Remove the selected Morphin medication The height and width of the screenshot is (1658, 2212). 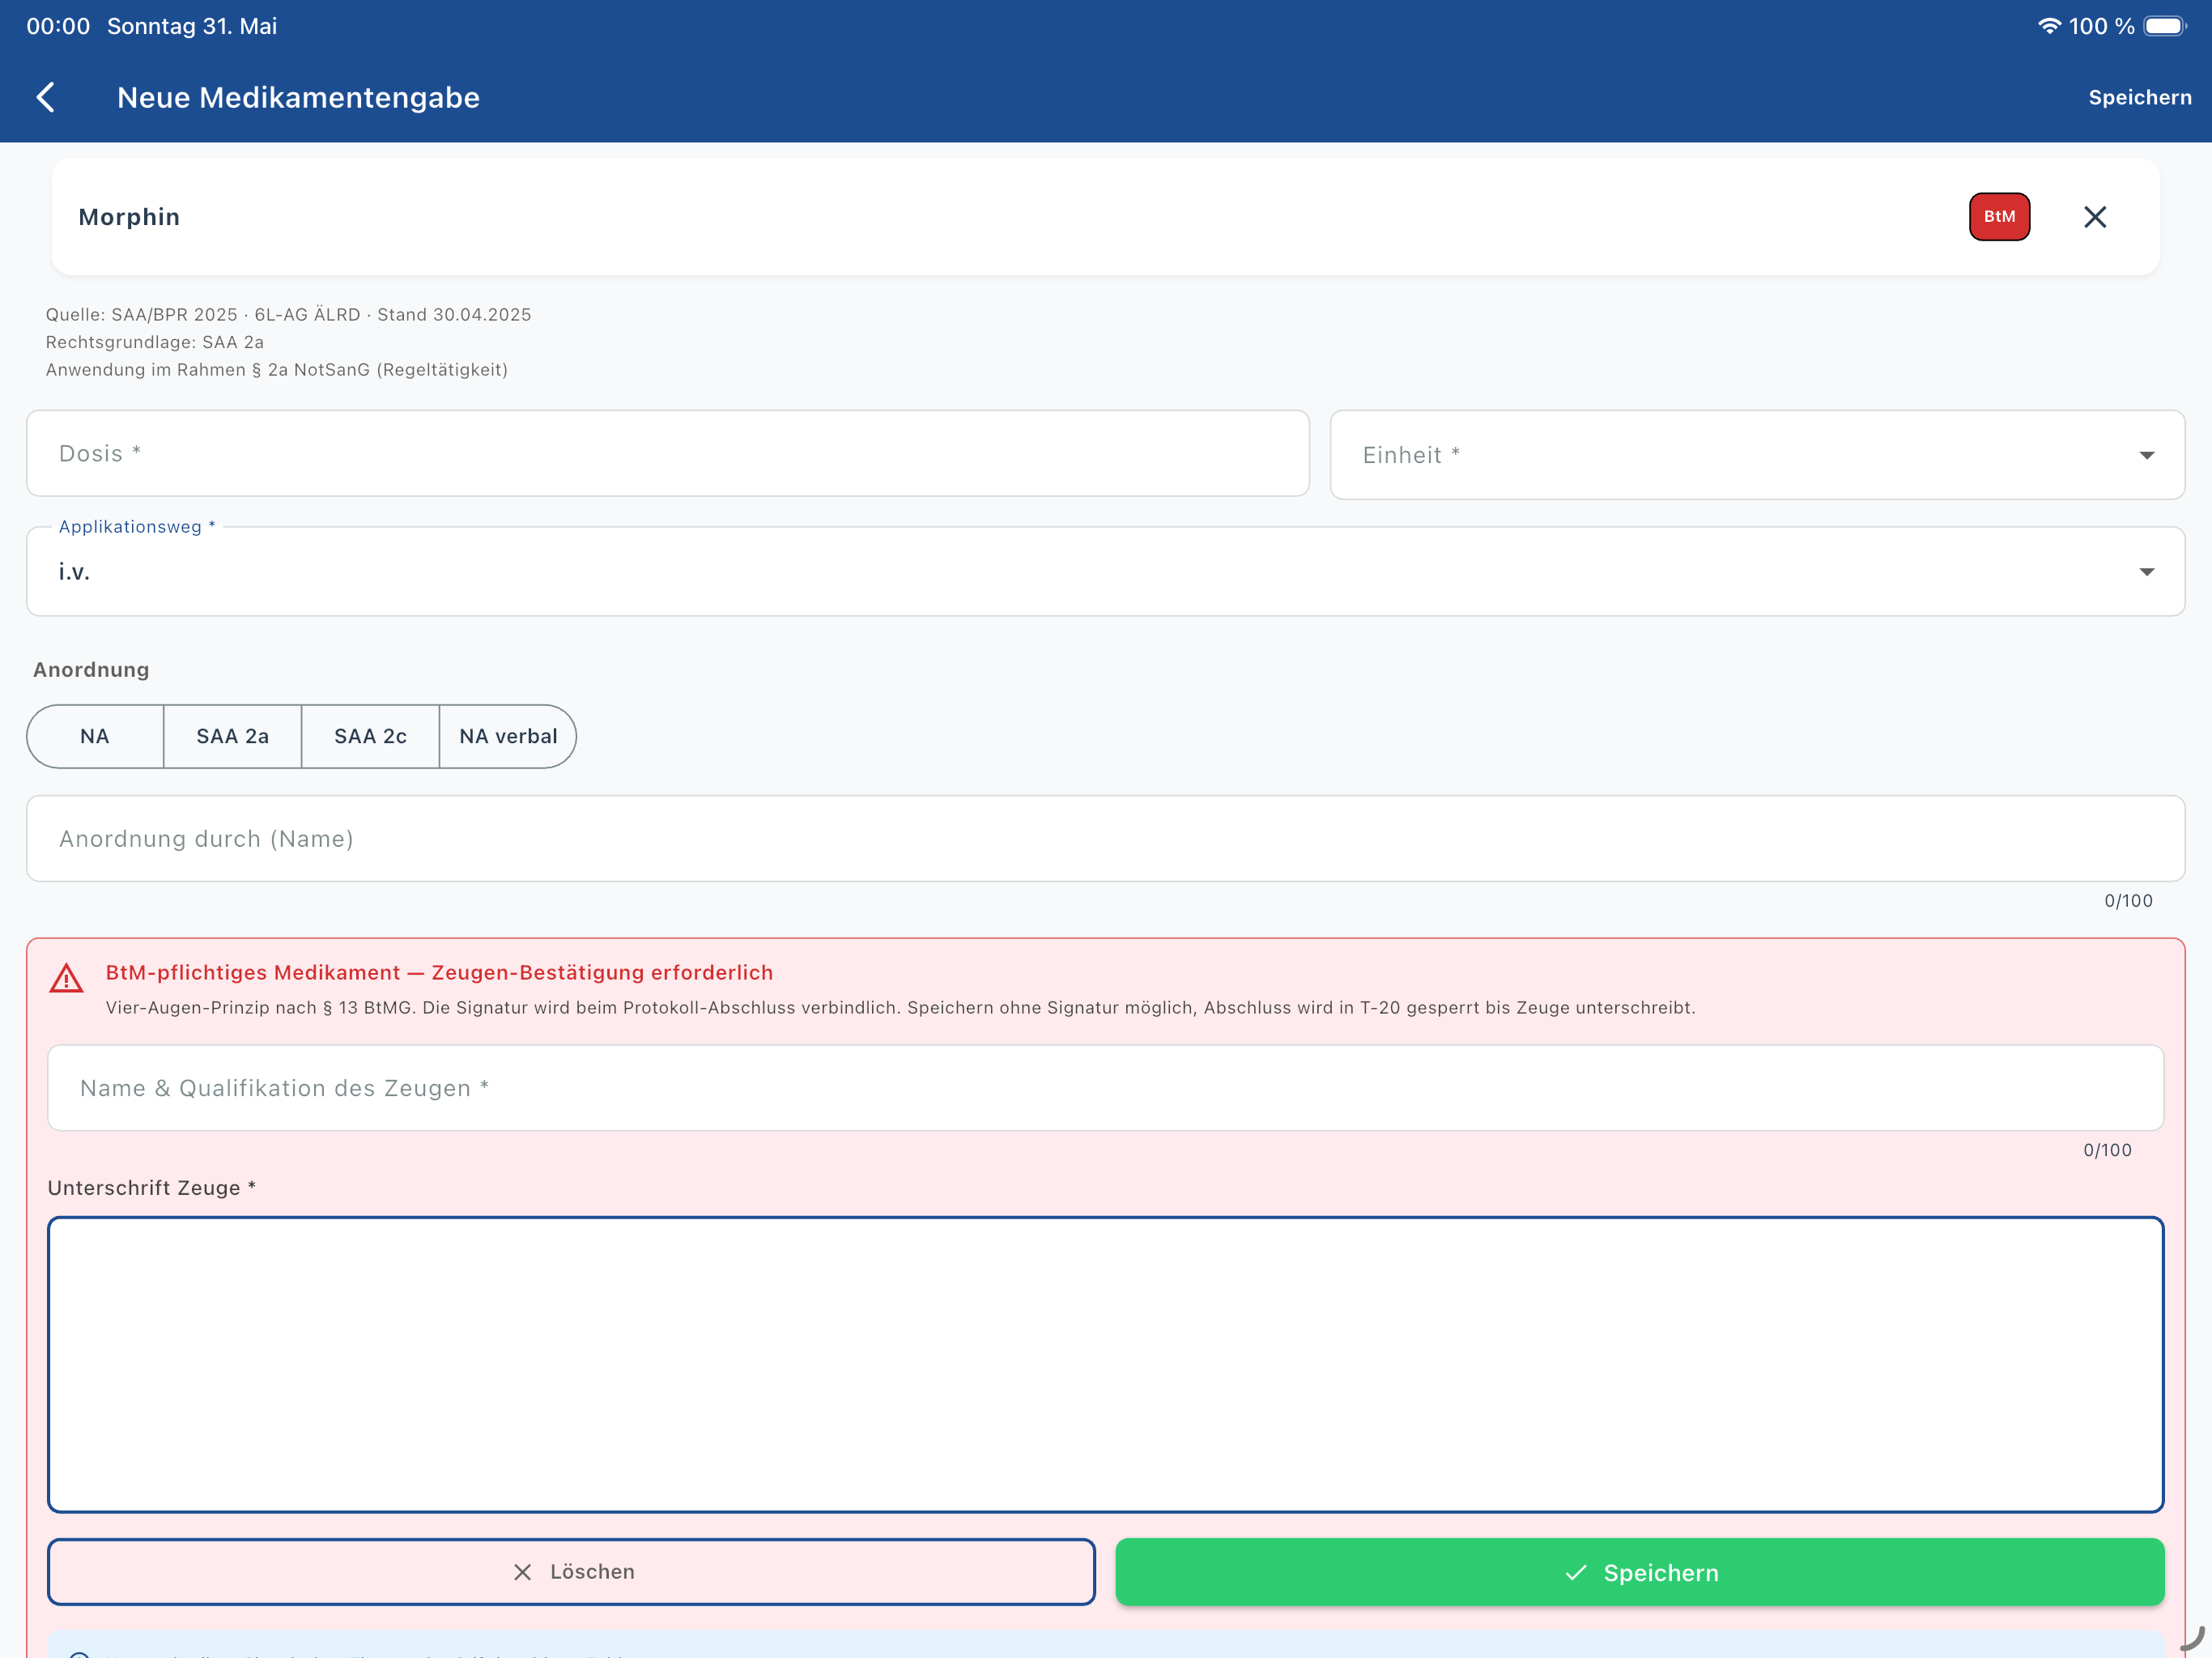(x=2094, y=216)
